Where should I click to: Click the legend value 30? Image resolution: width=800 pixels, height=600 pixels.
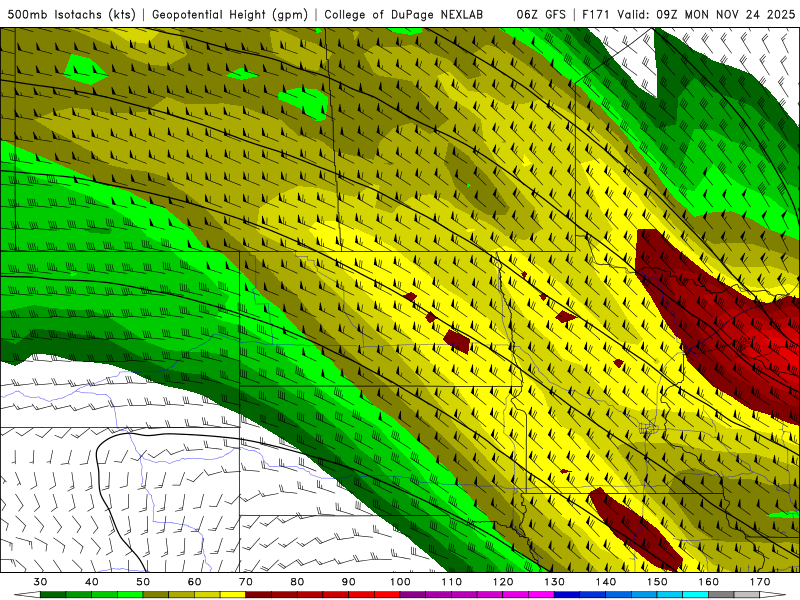point(40,582)
